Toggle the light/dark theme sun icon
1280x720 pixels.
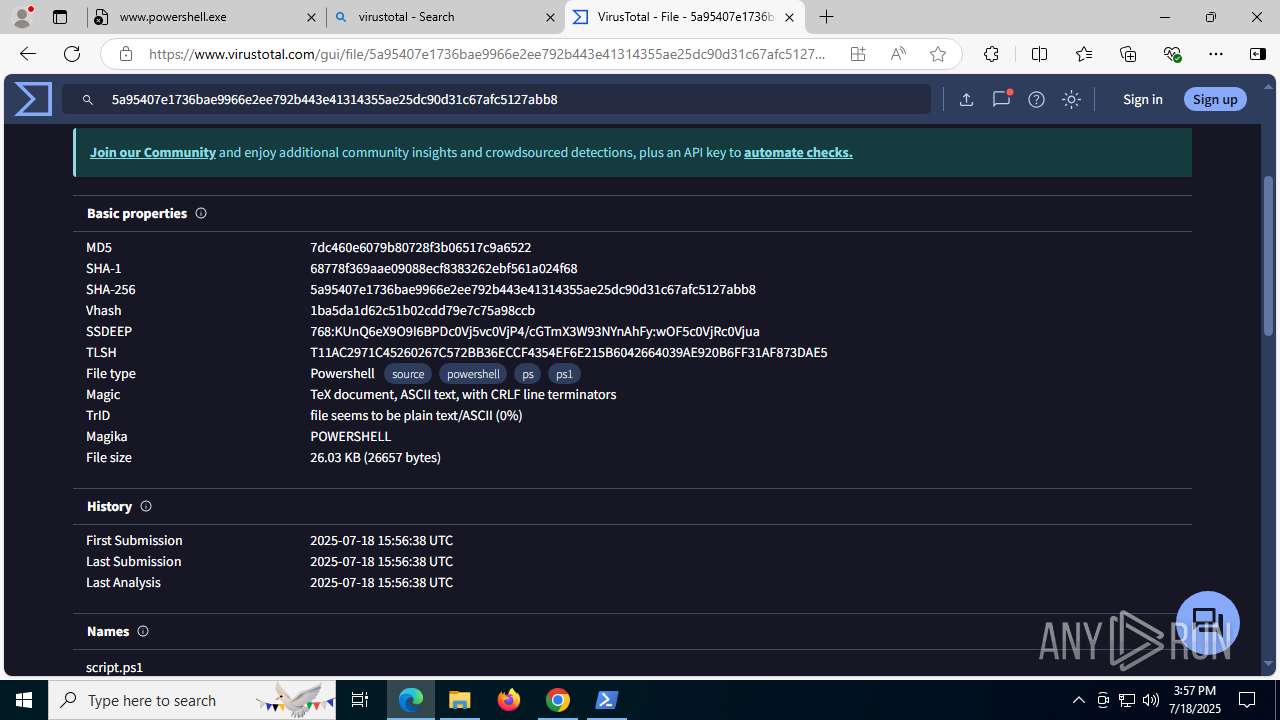1071,99
